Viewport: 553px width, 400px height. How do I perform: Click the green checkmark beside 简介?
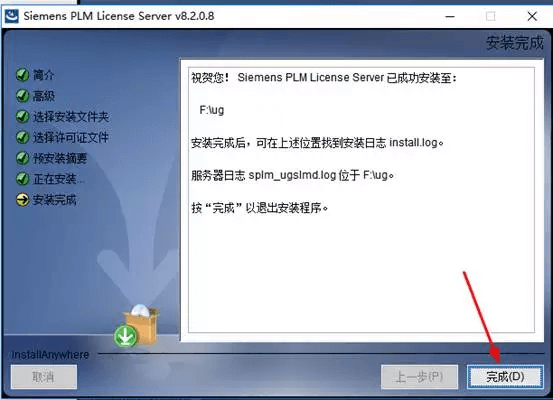[23, 75]
